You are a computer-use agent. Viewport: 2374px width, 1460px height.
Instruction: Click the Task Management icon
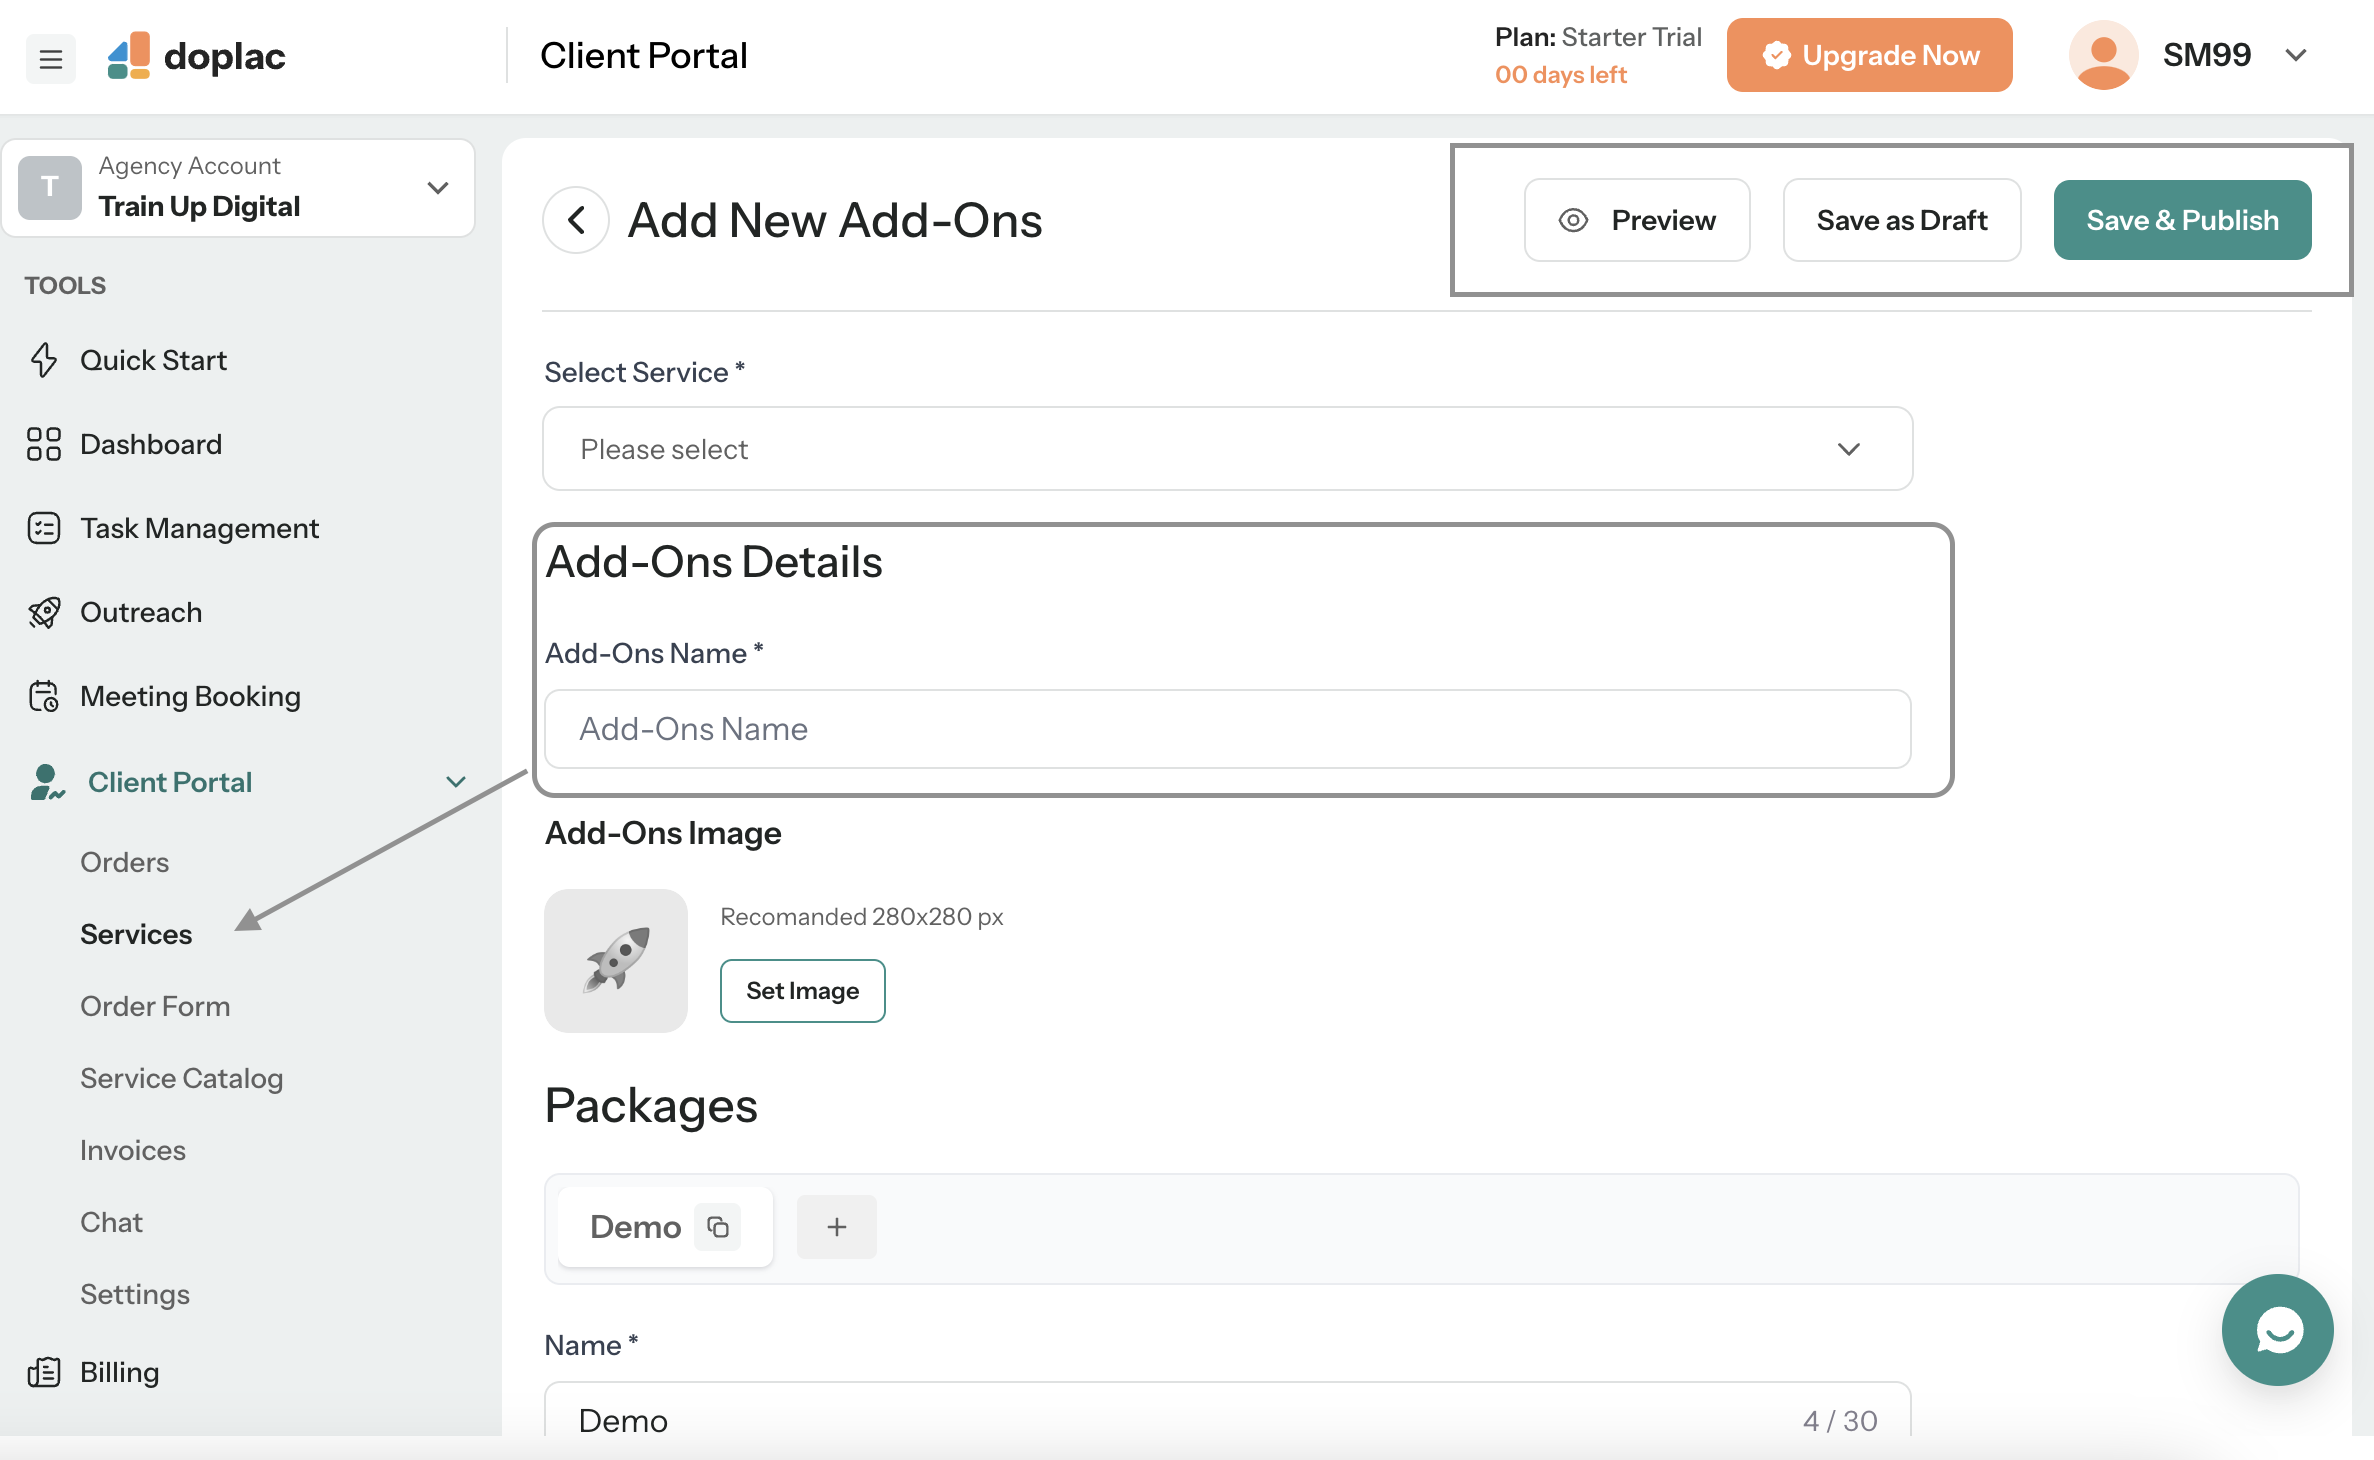point(44,528)
